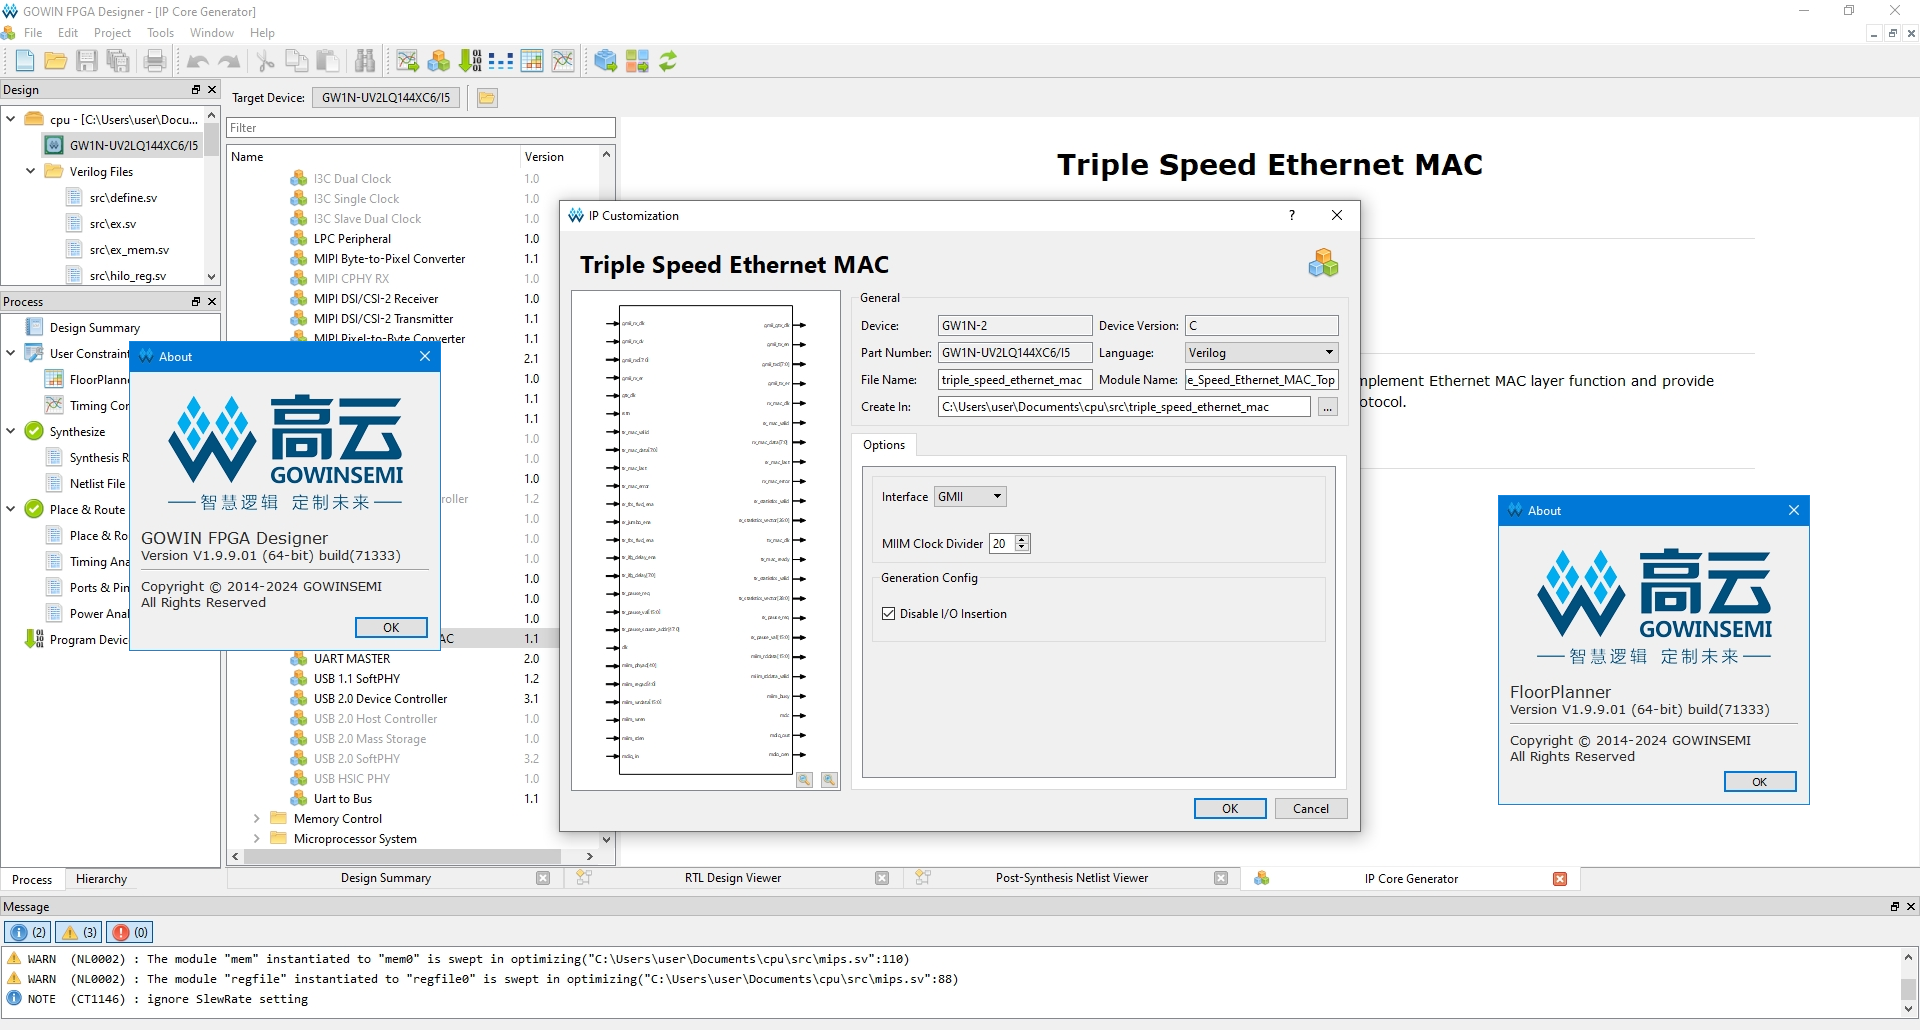Open the Language Verilog dropdown

coord(1261,353)
